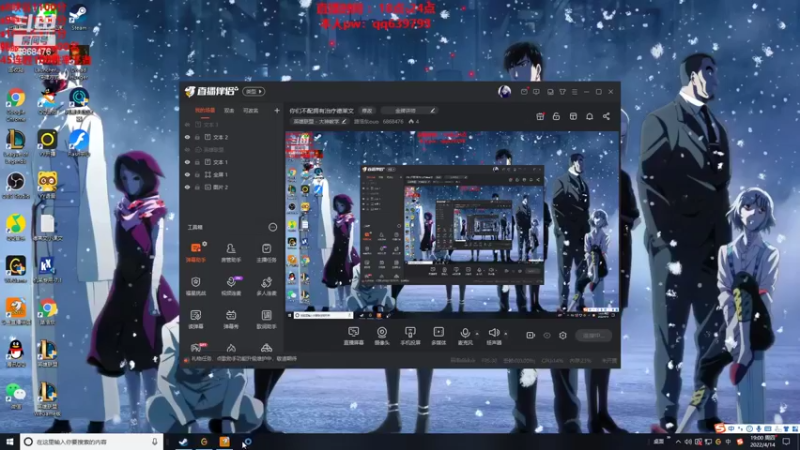
Task: Click the lock icon in the header row
Action: point(556,116)
